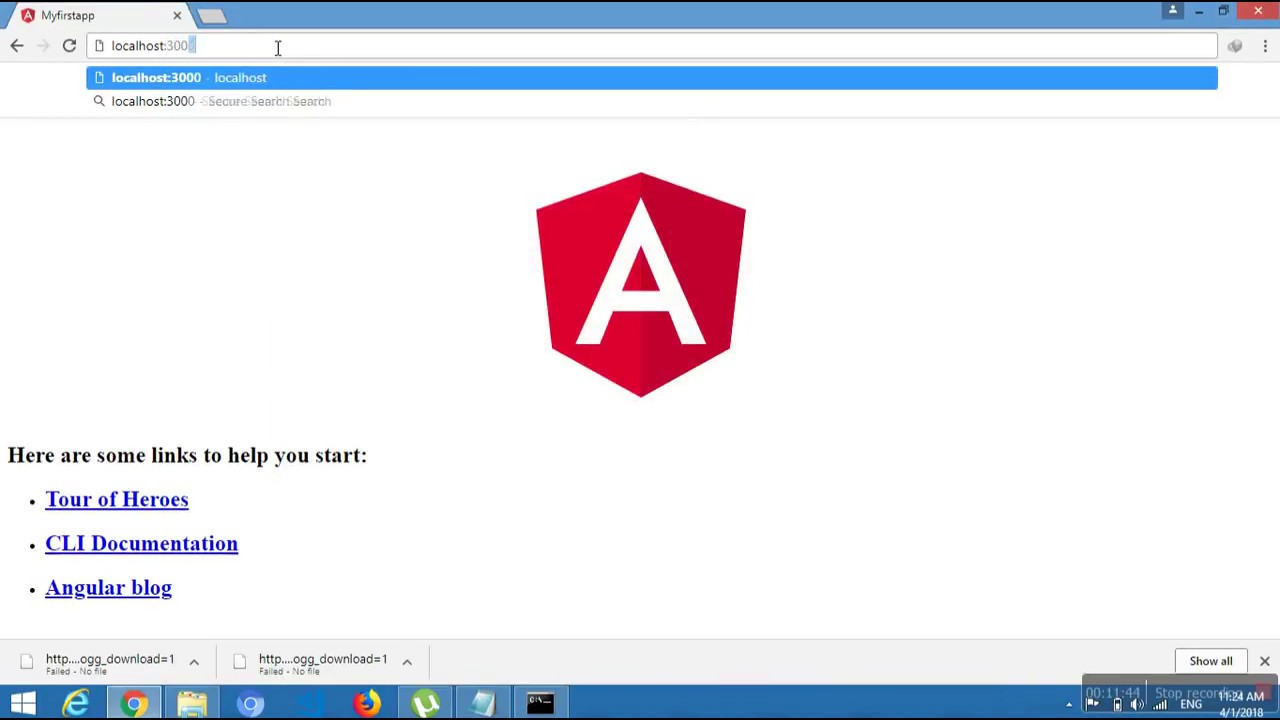Open the Chrome profile button
The width and height of the screenshot is (1280, 720).
(x=1173, y=11)
